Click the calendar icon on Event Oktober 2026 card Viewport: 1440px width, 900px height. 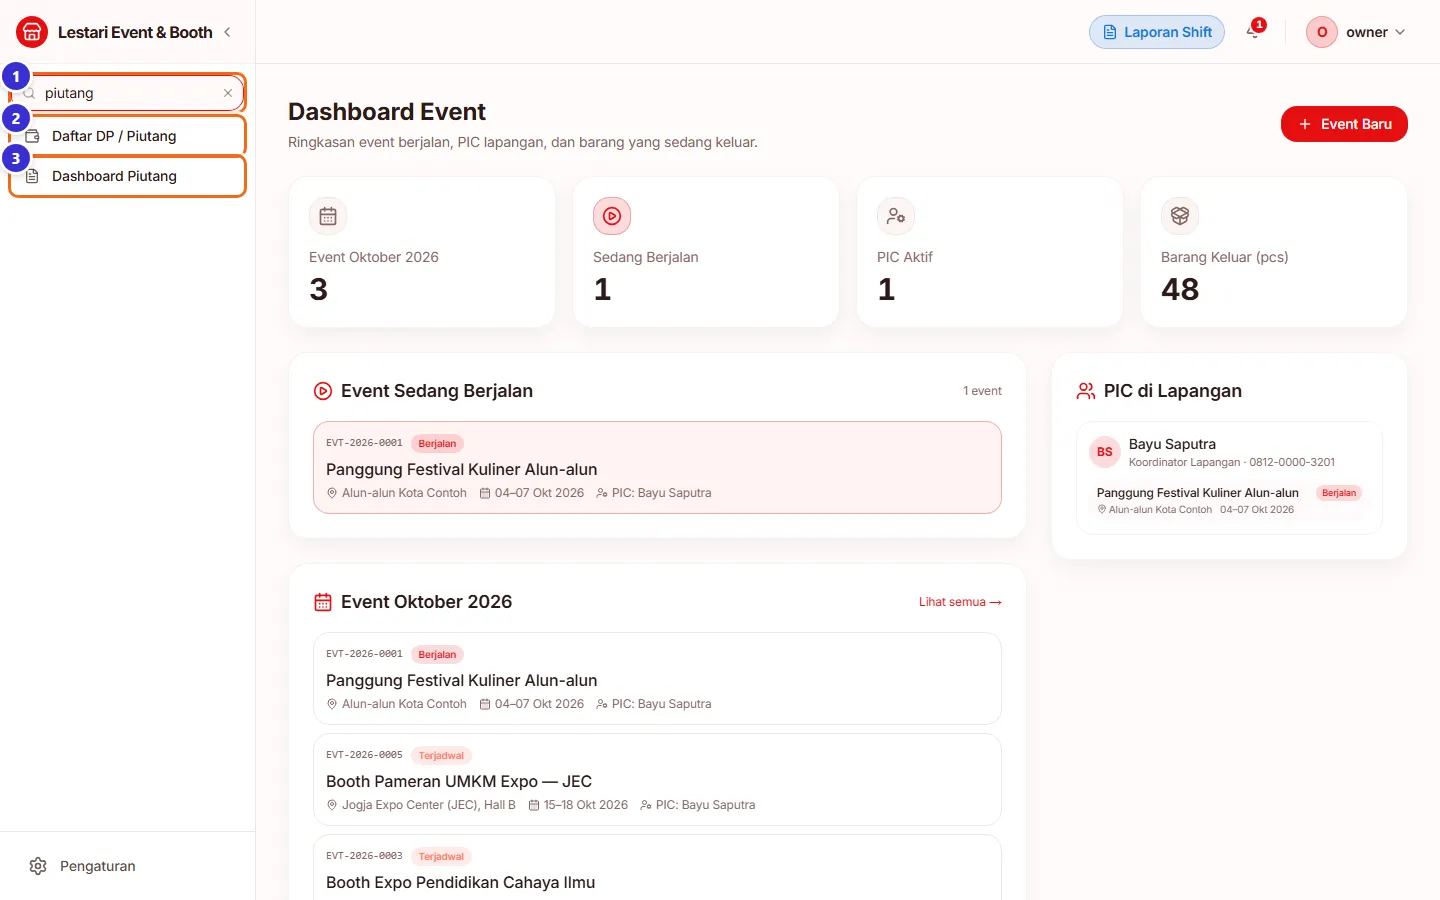point(328,216)
